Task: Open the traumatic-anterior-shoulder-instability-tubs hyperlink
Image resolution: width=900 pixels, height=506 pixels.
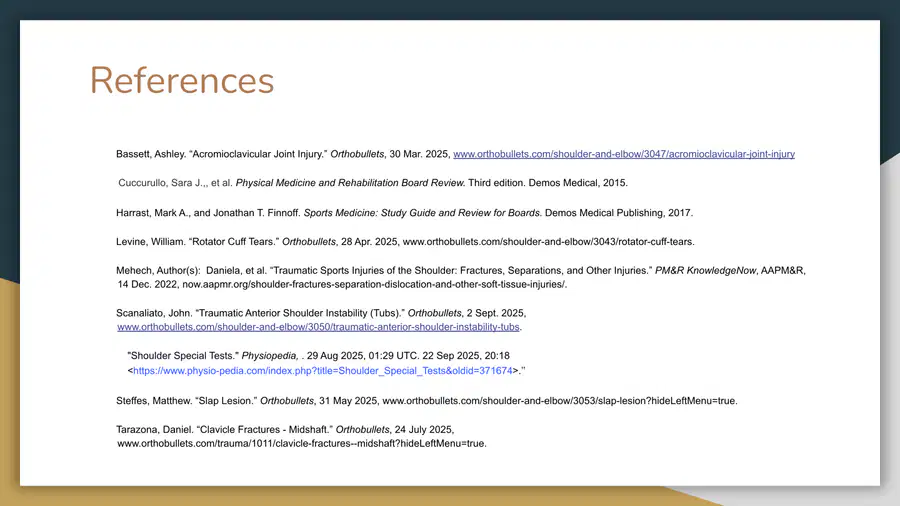Action: [318, 327]
